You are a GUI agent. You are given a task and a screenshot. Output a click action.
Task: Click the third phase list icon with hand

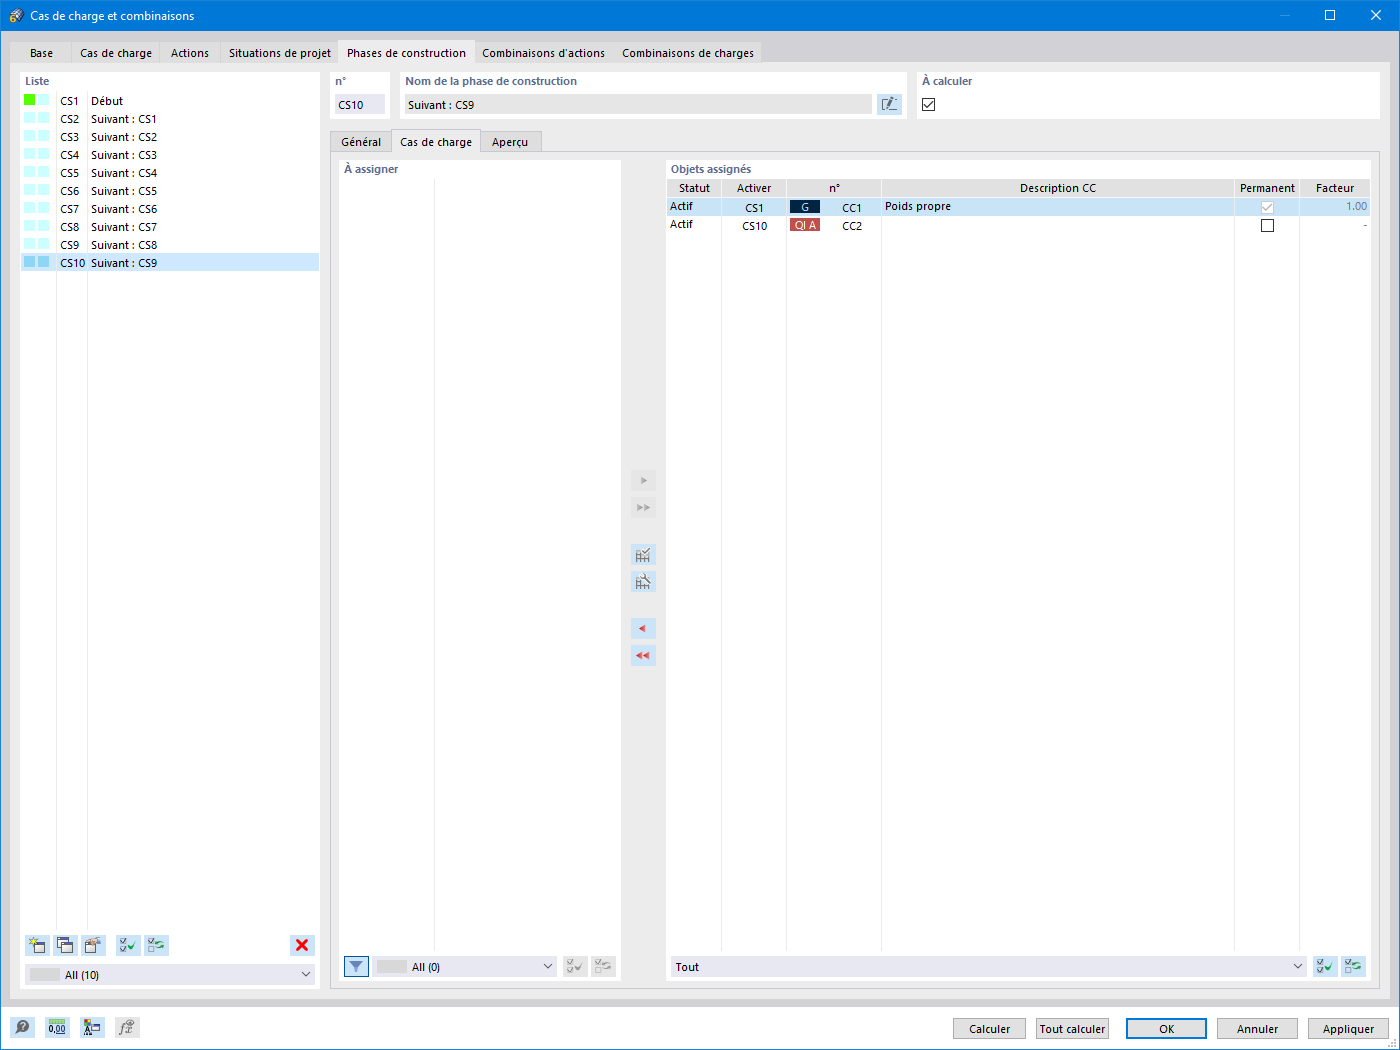[93, 945]
